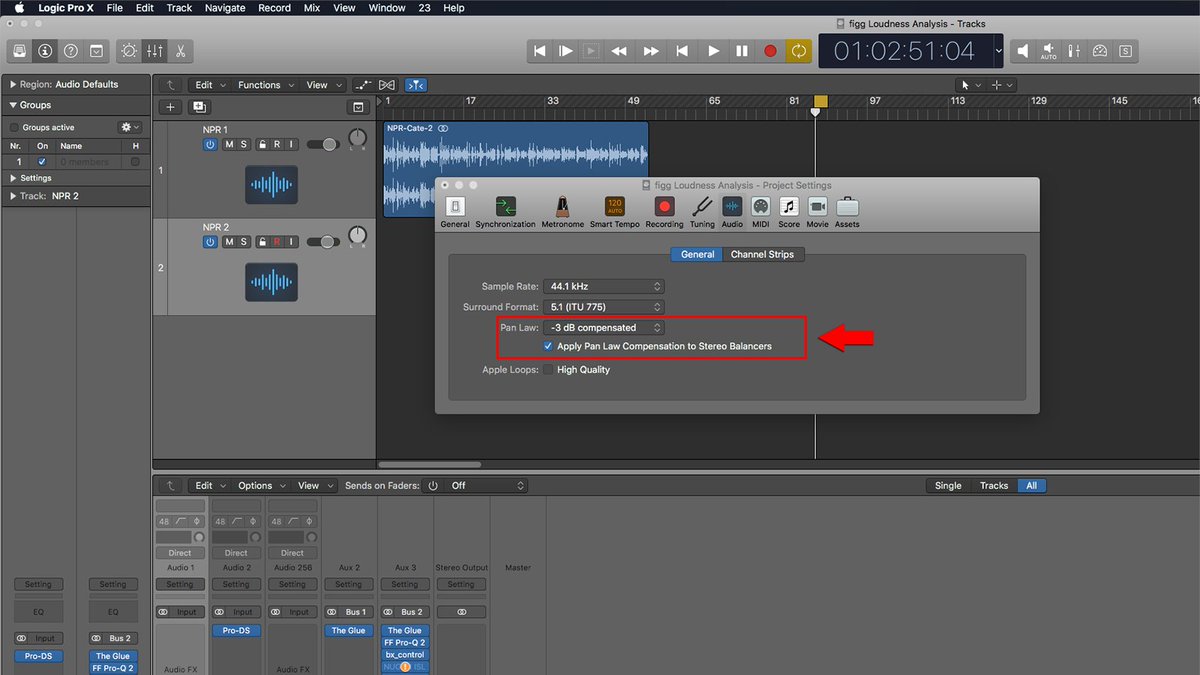Click the add track plus button

pyautogui.click(x=170, y=107)
